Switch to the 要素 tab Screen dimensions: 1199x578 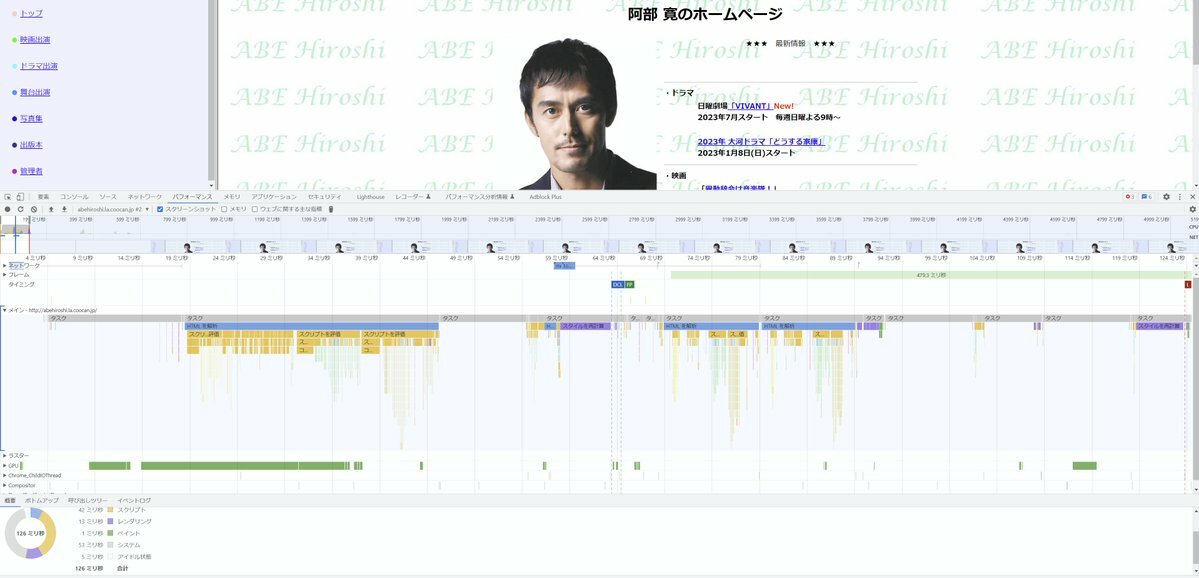[x=44, y=196]
